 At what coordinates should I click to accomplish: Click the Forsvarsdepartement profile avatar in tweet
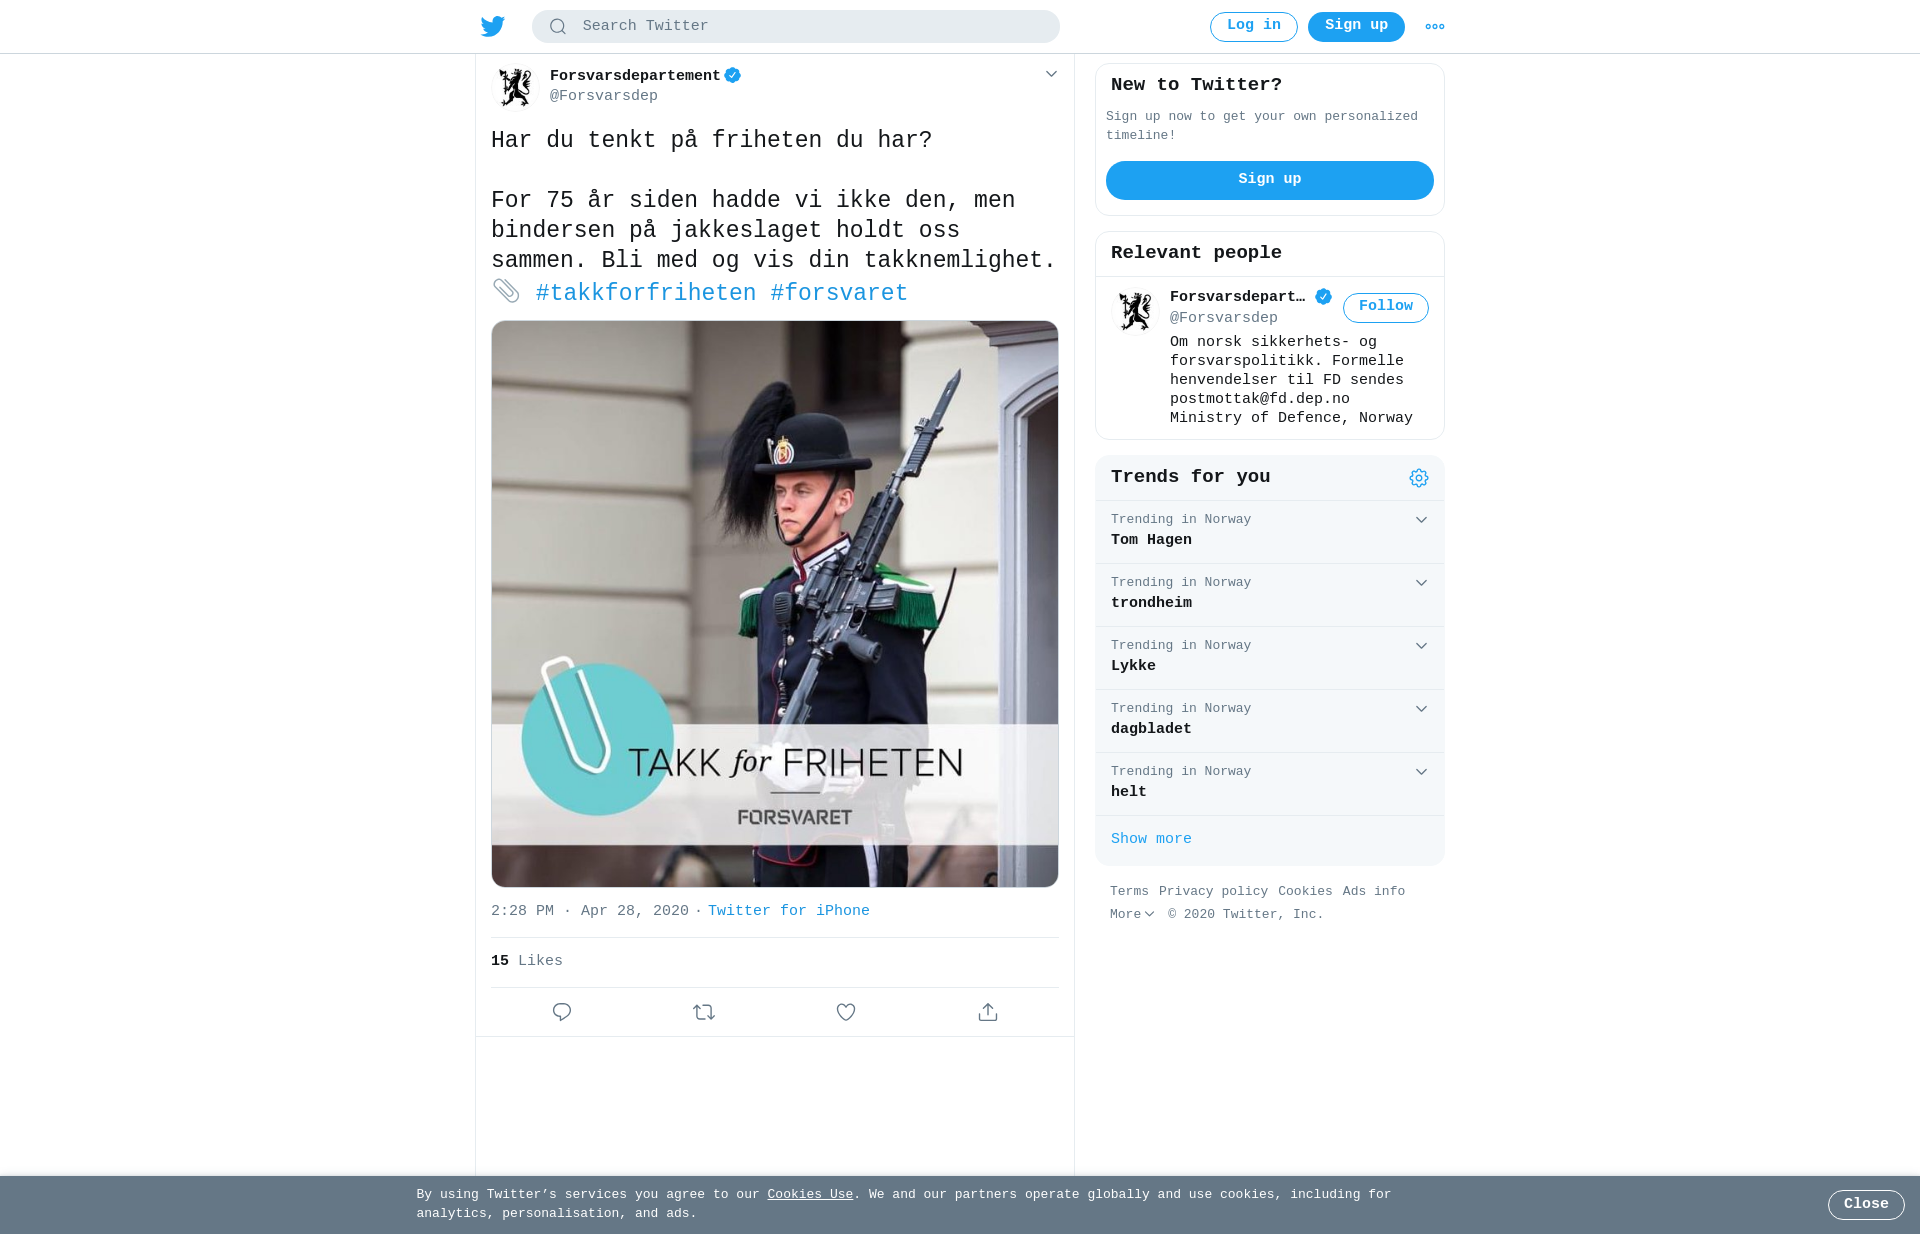[x=515, y=87]
